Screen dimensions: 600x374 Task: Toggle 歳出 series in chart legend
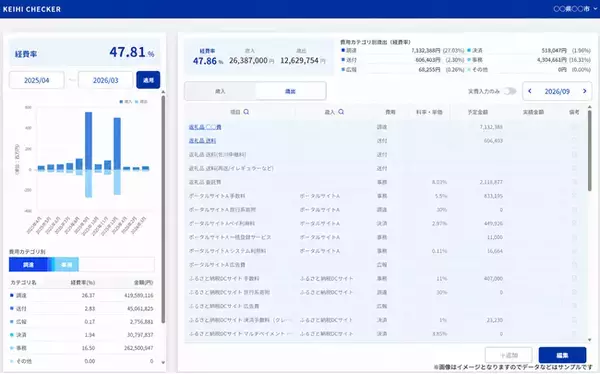(x=141, y=102)
